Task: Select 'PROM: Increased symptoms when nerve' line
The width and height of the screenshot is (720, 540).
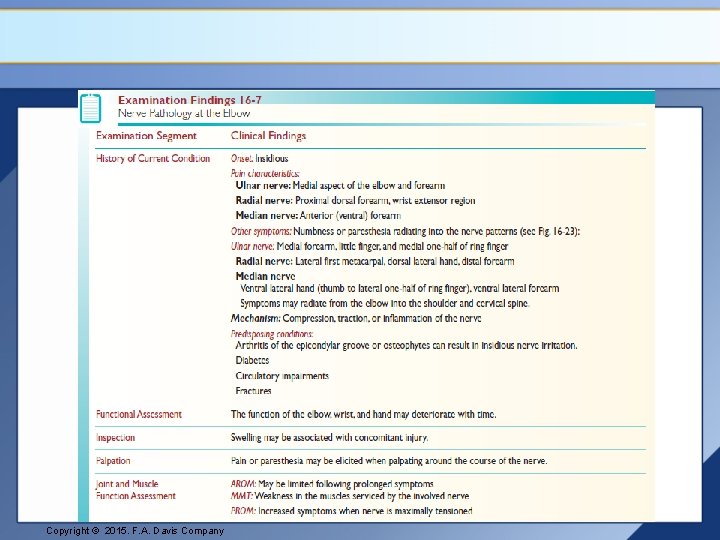Action: [x=352, y=511]
